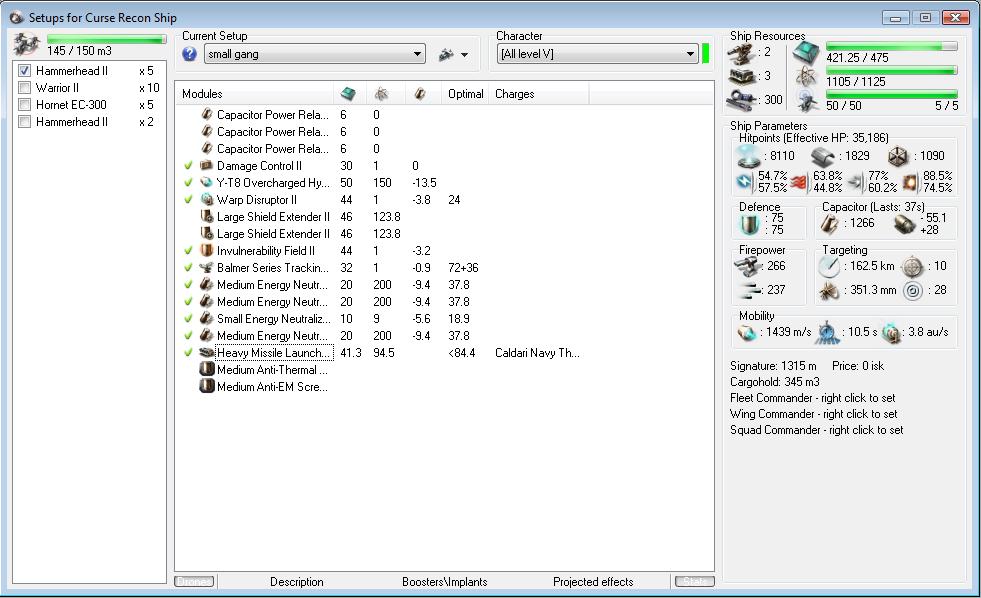This screenshot has width=981, height=598.
Task: Open the ship icon menu arrow
Action: coord(464,54)
